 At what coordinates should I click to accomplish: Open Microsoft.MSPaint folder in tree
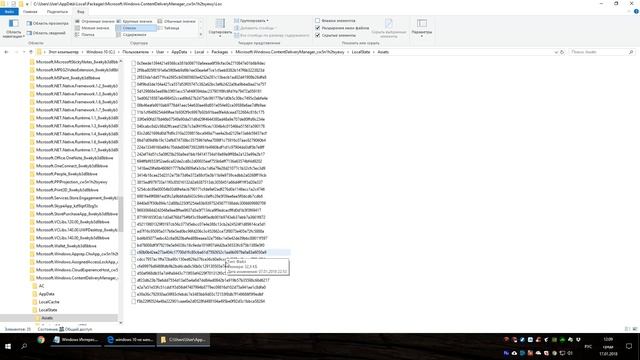click(68, 78)
